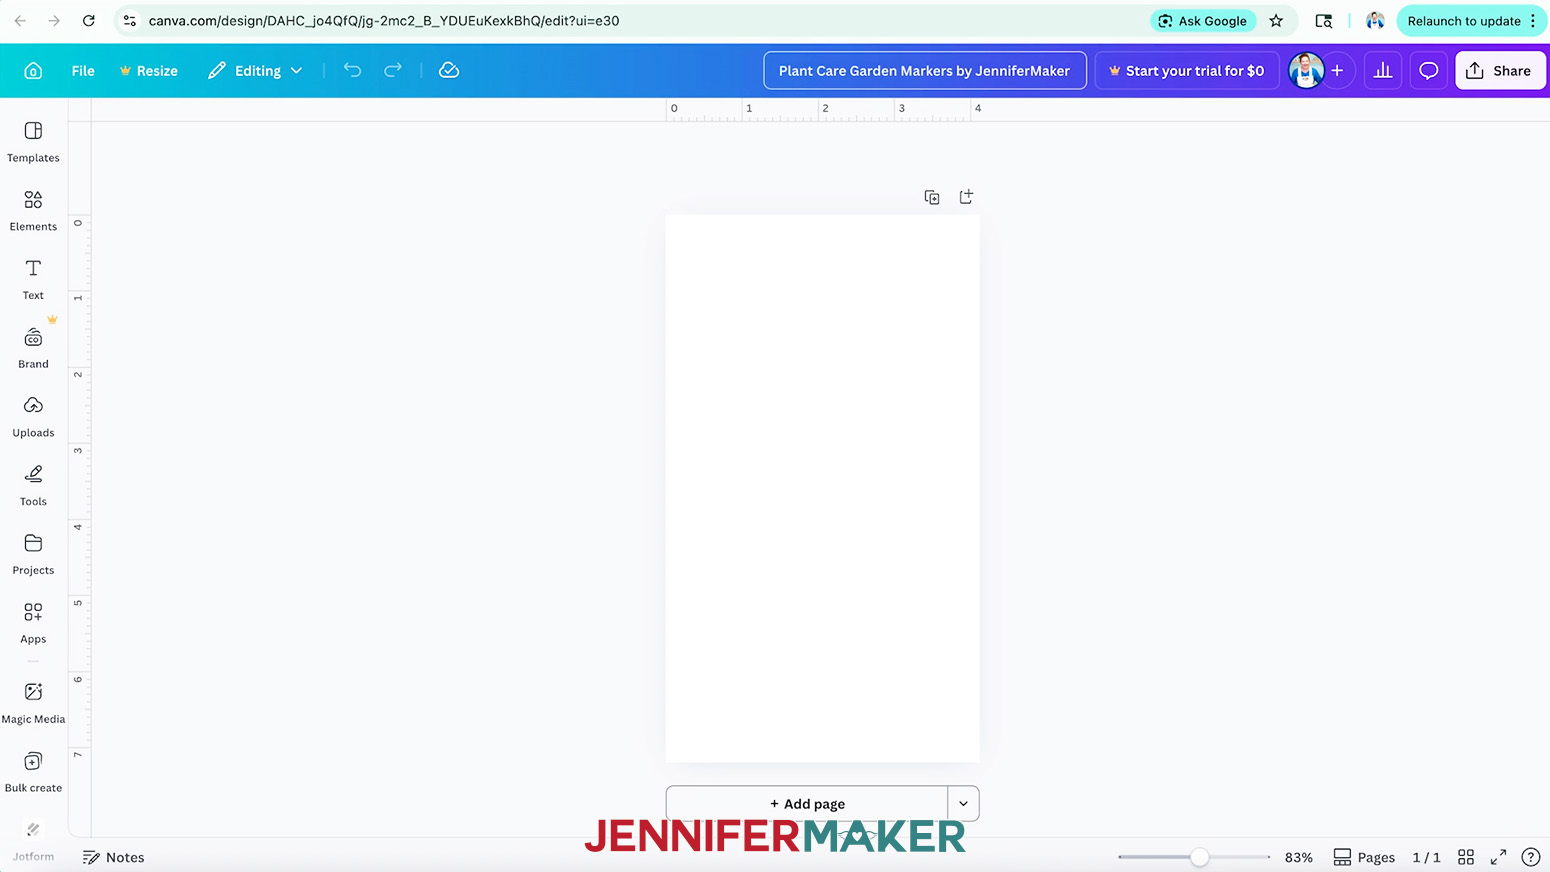Open the Apps panel
Screen dimensions: 1550x872
pyautogui.click(x=33, y=623)
